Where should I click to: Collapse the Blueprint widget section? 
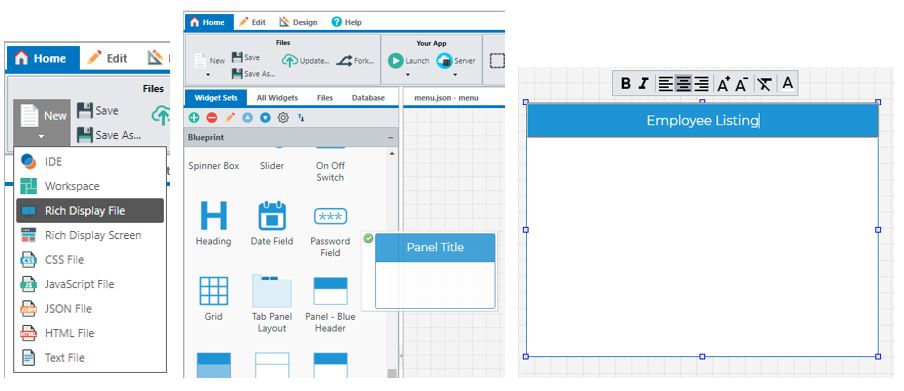coord(390,138)
